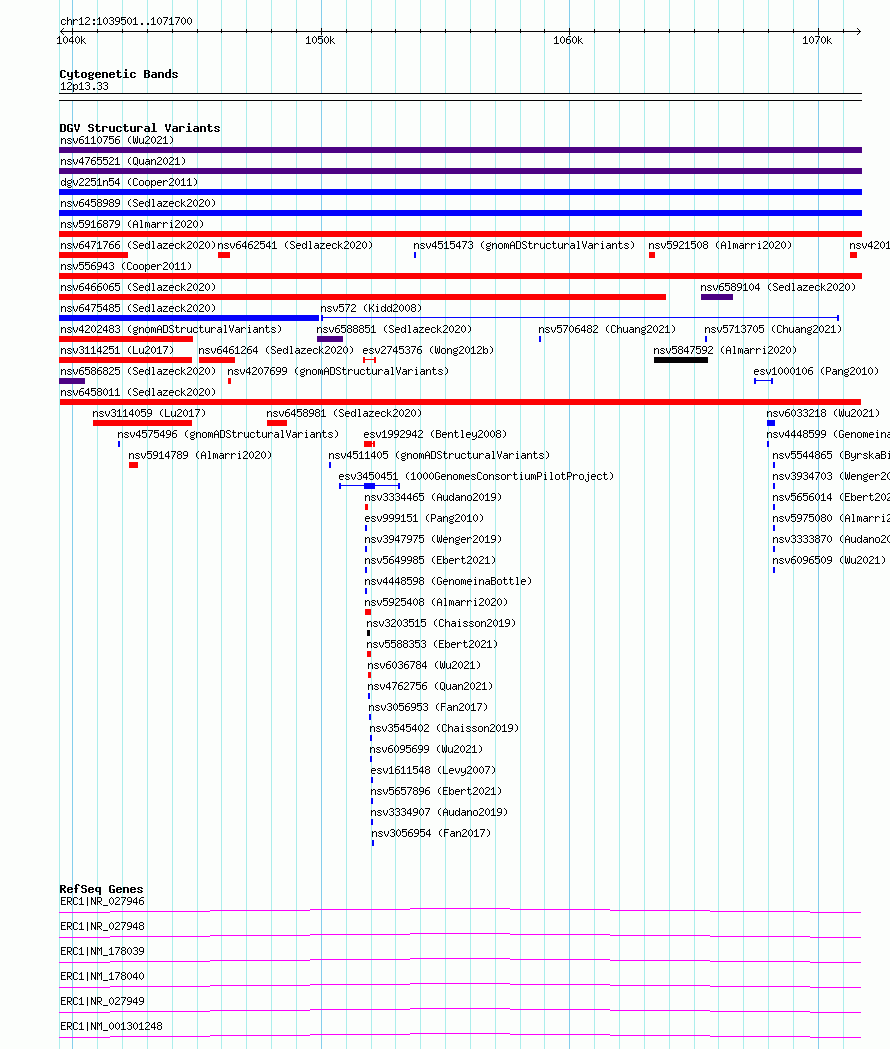Click the nsv6471766 (Sedlazeck2020) label
890x1049 pixels.
tap(138, 246)
